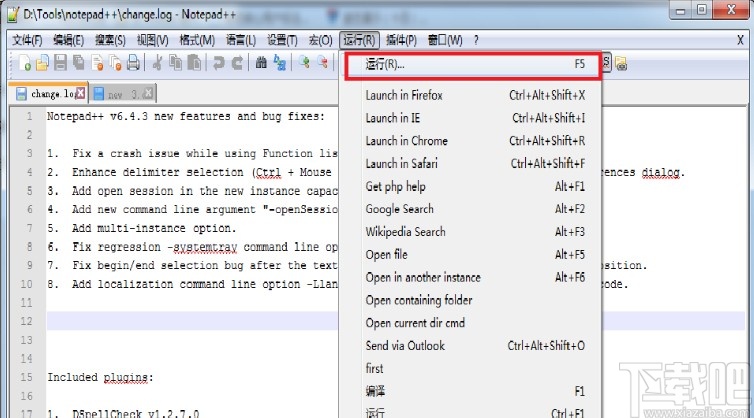This screenshot has width=754, height=418.
Task: Click the Close All documents toolbar icon
Action: pyautogui.click(x=115, y=63)
